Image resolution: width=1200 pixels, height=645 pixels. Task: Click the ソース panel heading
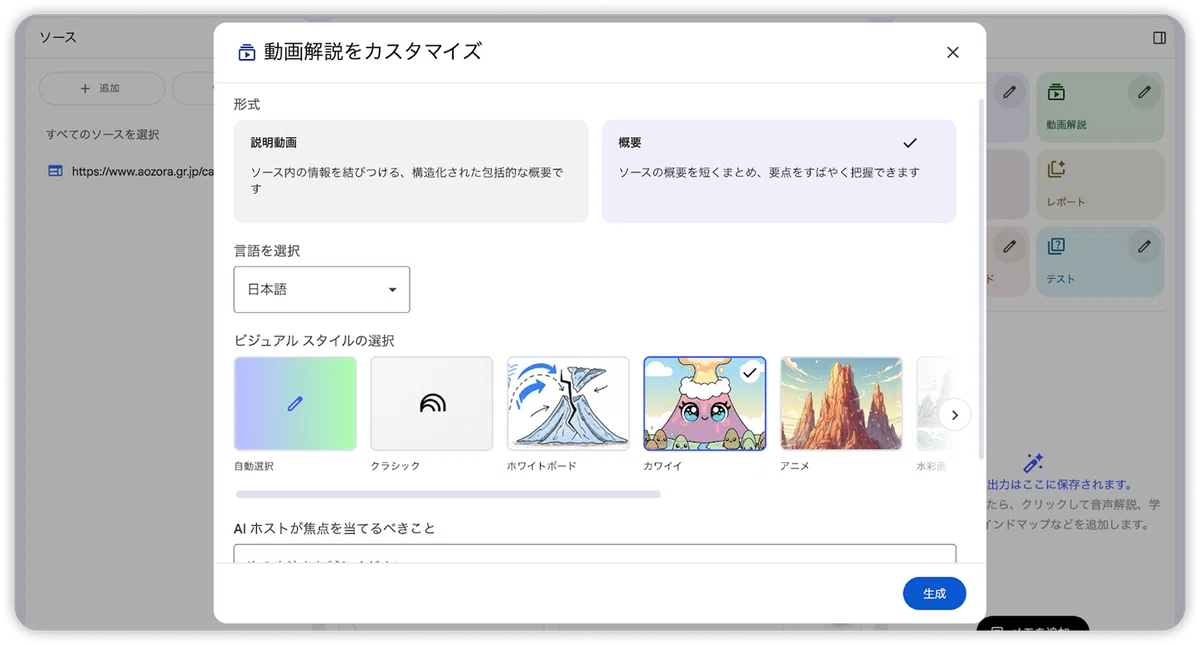(58, 38)
